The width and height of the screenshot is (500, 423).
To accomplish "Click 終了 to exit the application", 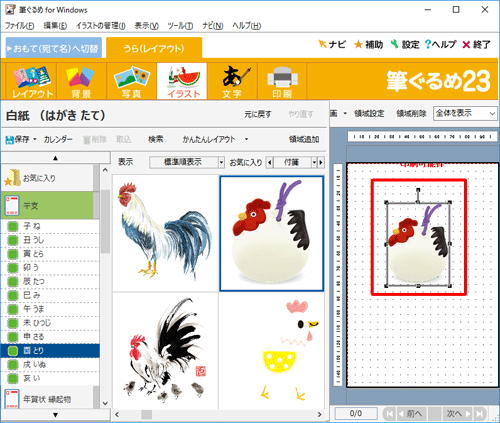I will click(x=476, y=44).
